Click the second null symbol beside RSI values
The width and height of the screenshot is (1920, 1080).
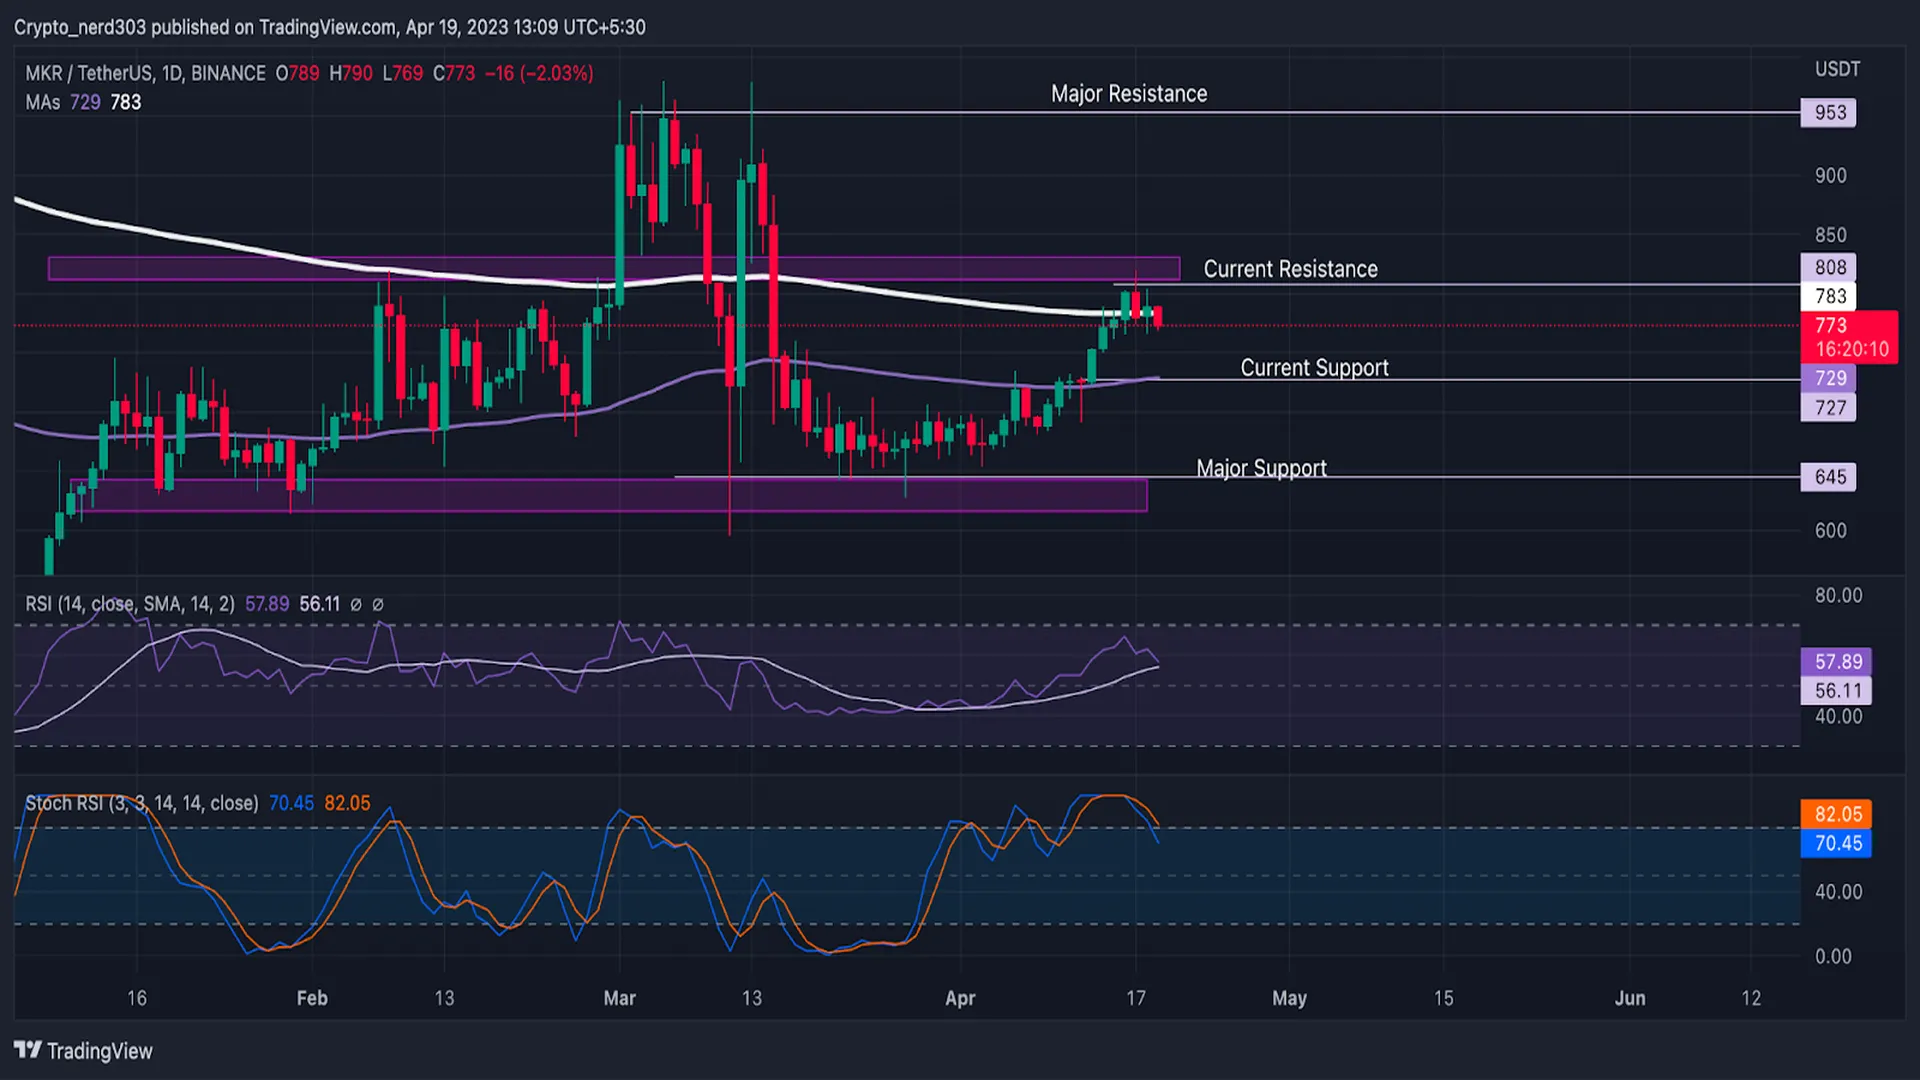point(378,604)
